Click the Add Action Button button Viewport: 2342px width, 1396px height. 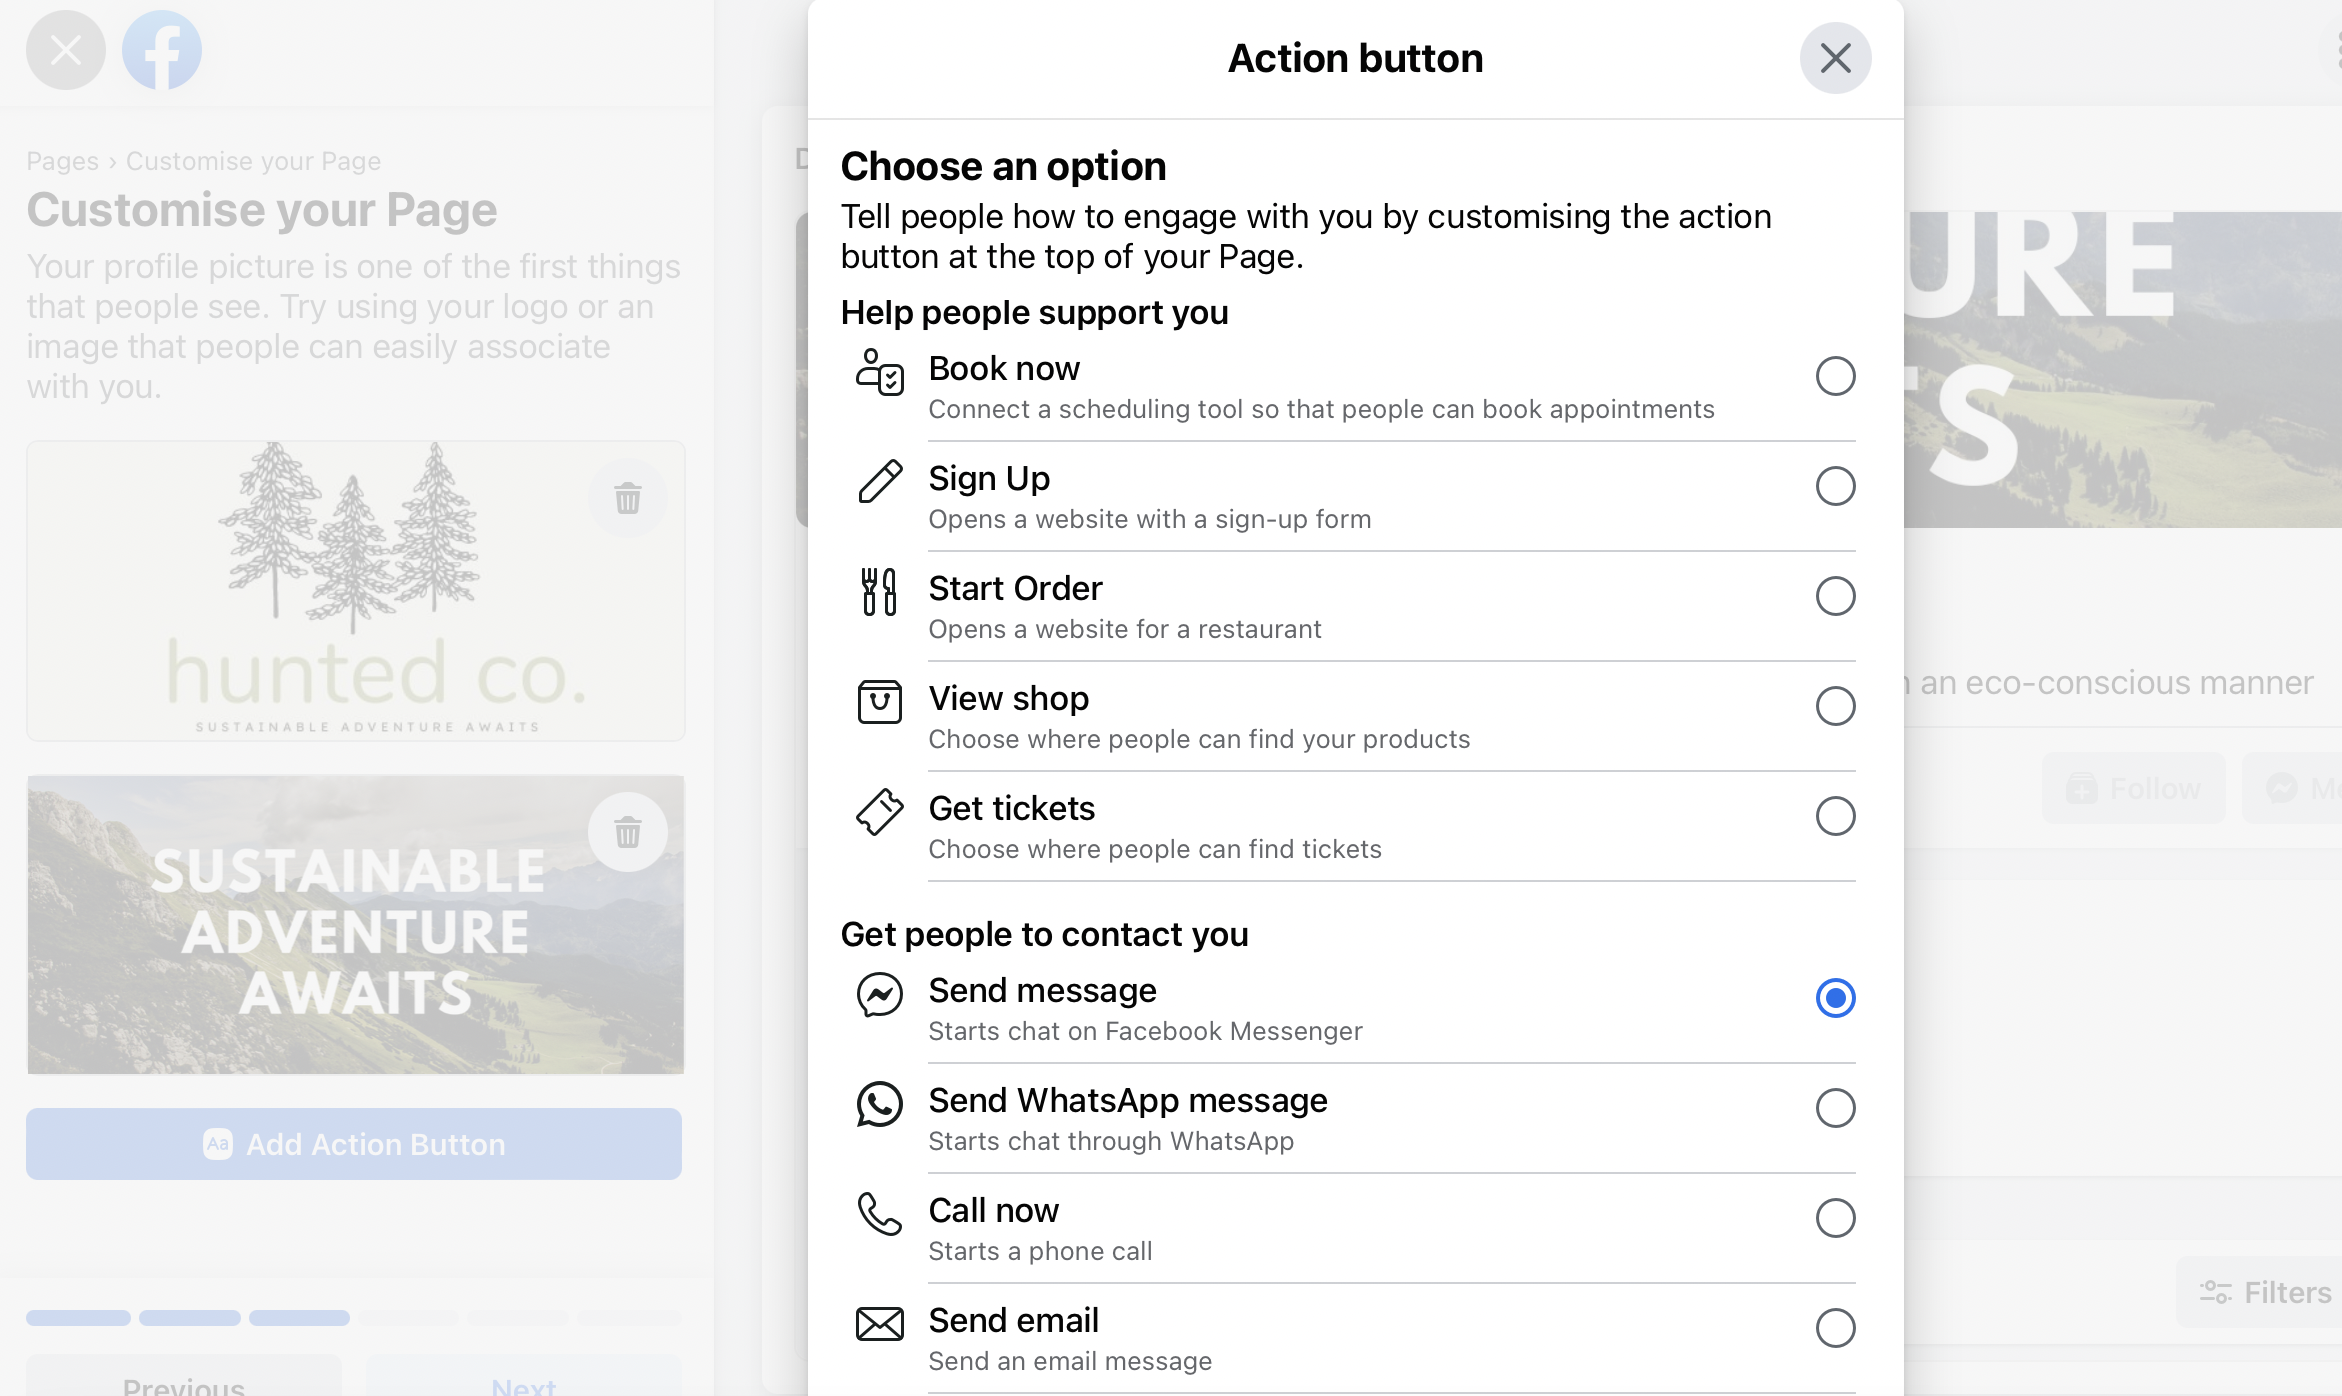click(x=354, y=1144)
